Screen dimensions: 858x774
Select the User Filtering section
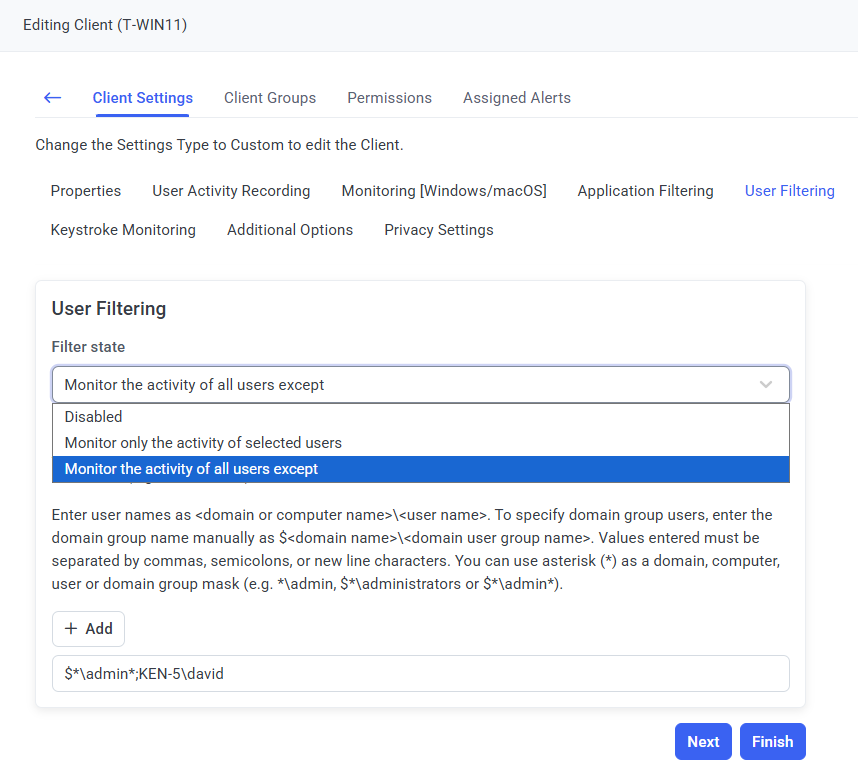pos(789,191)
